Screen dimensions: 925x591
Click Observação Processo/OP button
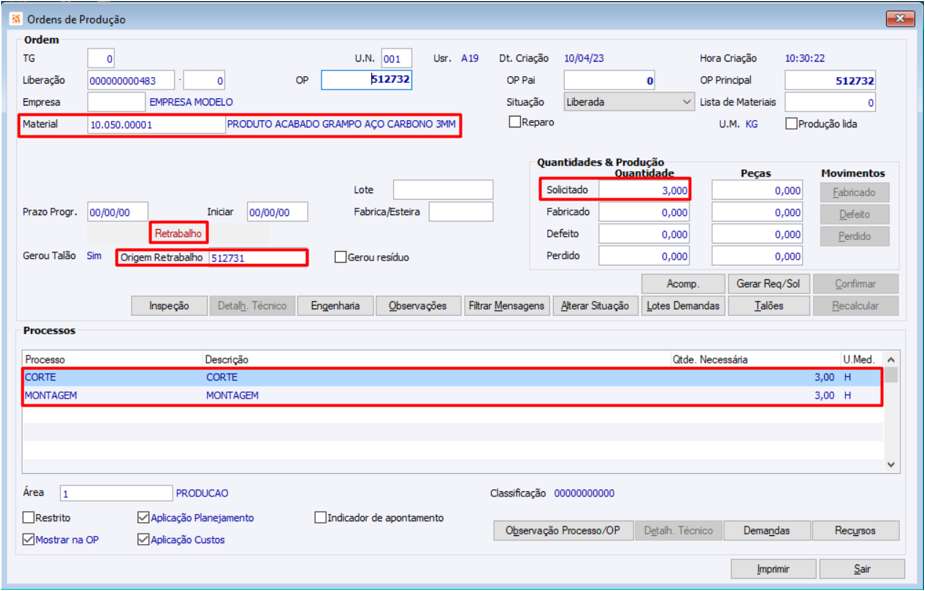[563, 530]
